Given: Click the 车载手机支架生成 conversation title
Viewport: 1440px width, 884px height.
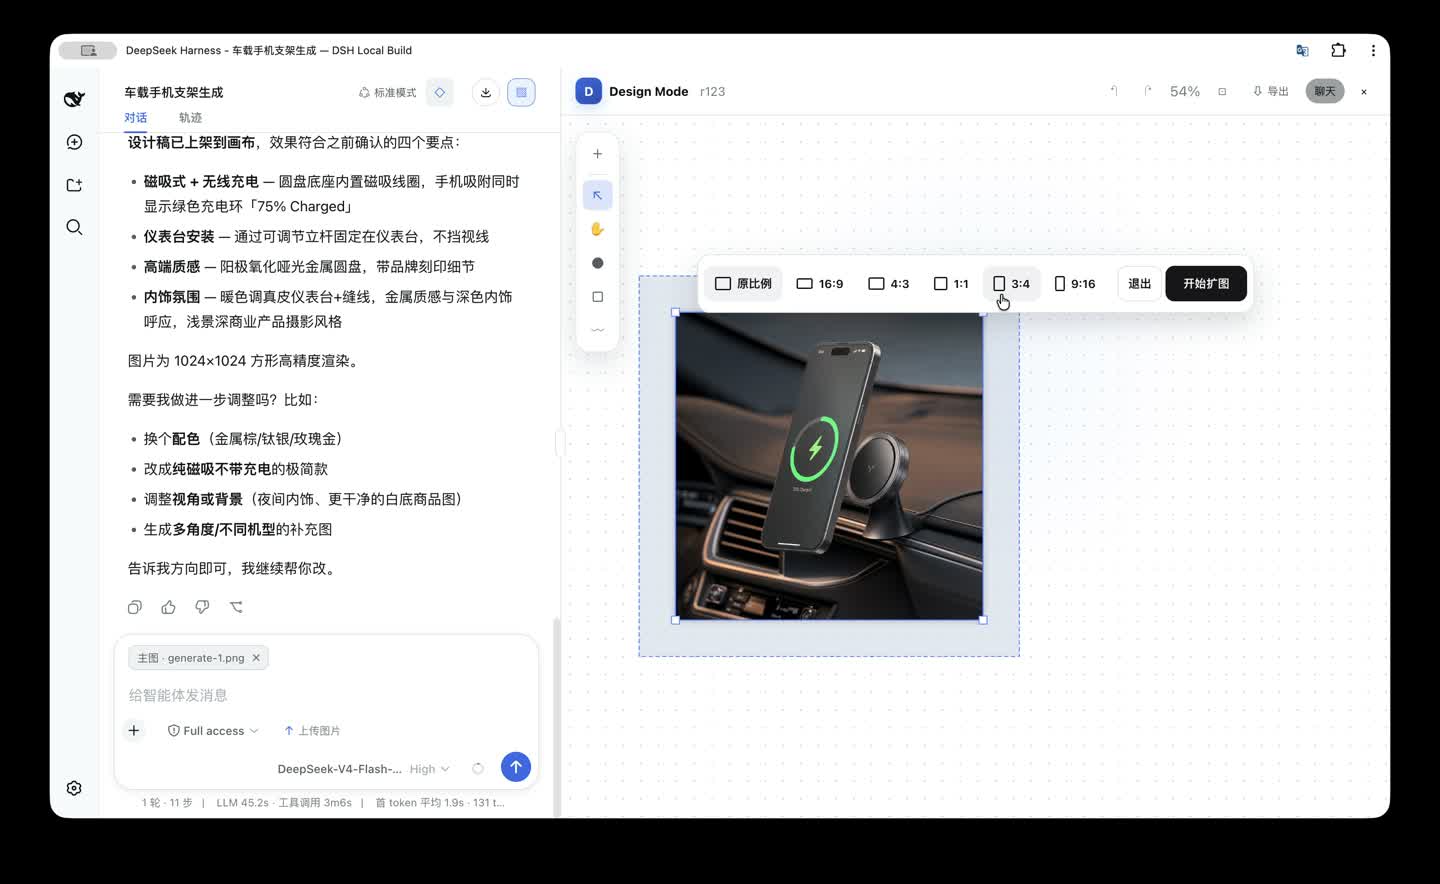Looking at the screenshot, I should tap(174, 92).
